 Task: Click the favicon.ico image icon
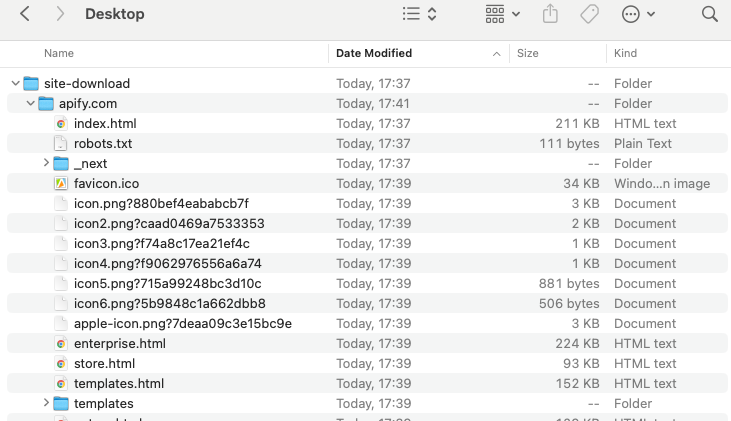tap(61, 184)
